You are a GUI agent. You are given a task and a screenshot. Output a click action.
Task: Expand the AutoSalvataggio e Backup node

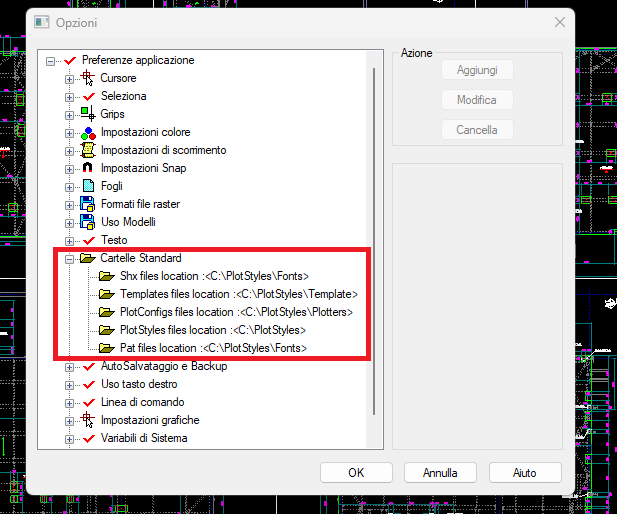[x=70, y=366]
